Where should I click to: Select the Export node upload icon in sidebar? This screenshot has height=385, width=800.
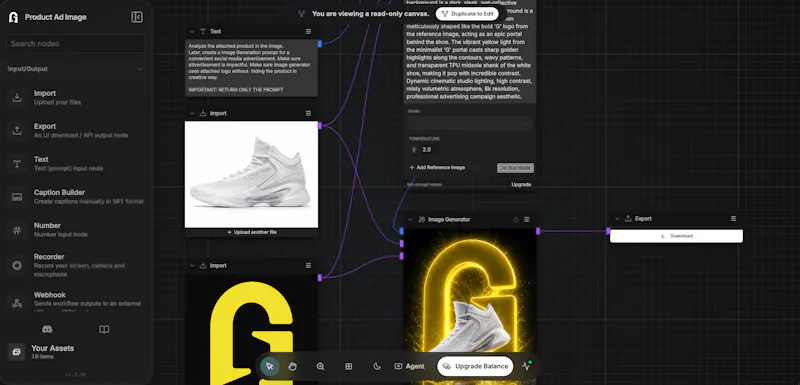pos(17,131)
